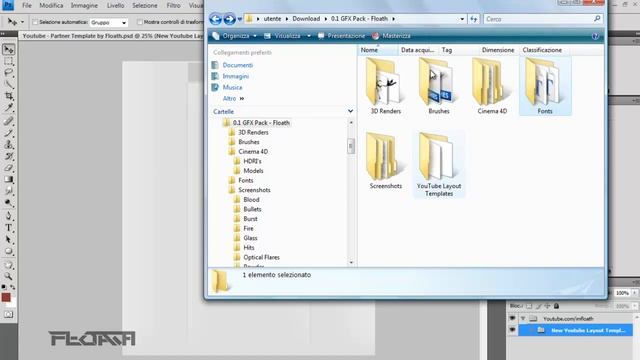Image resolution: width=640 pixels, height=360 pixels.
Task: Click the Explorer Back navigation button
Action: (x=216, y=19)
